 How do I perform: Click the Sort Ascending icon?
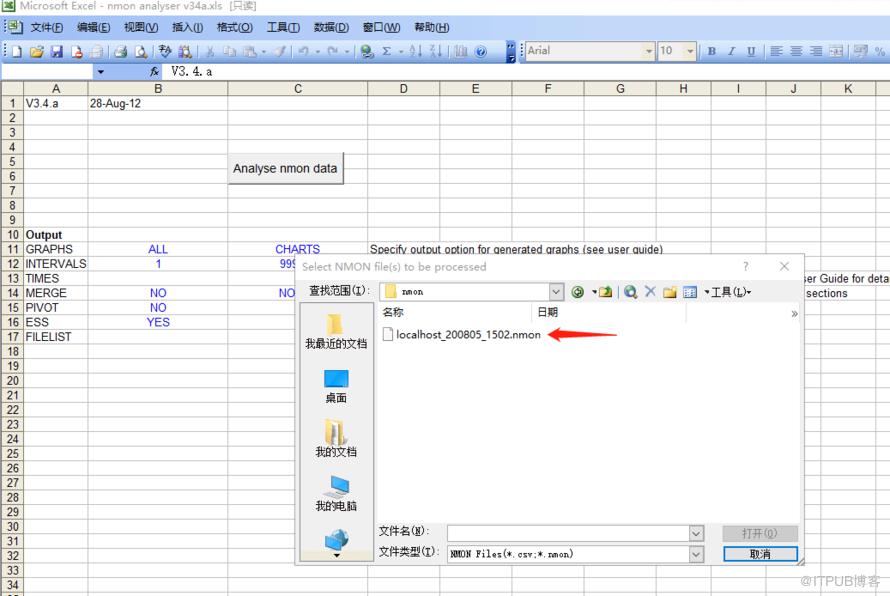415,52
